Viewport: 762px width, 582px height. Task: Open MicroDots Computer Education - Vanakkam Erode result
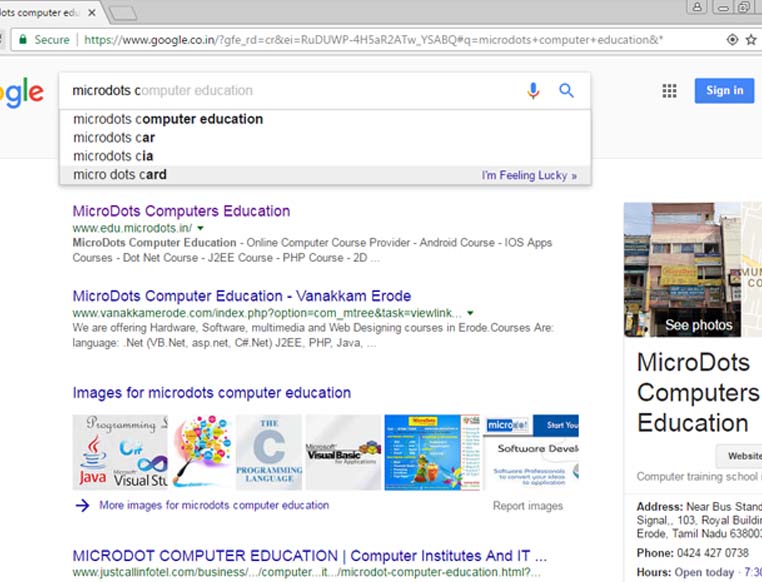242,296
